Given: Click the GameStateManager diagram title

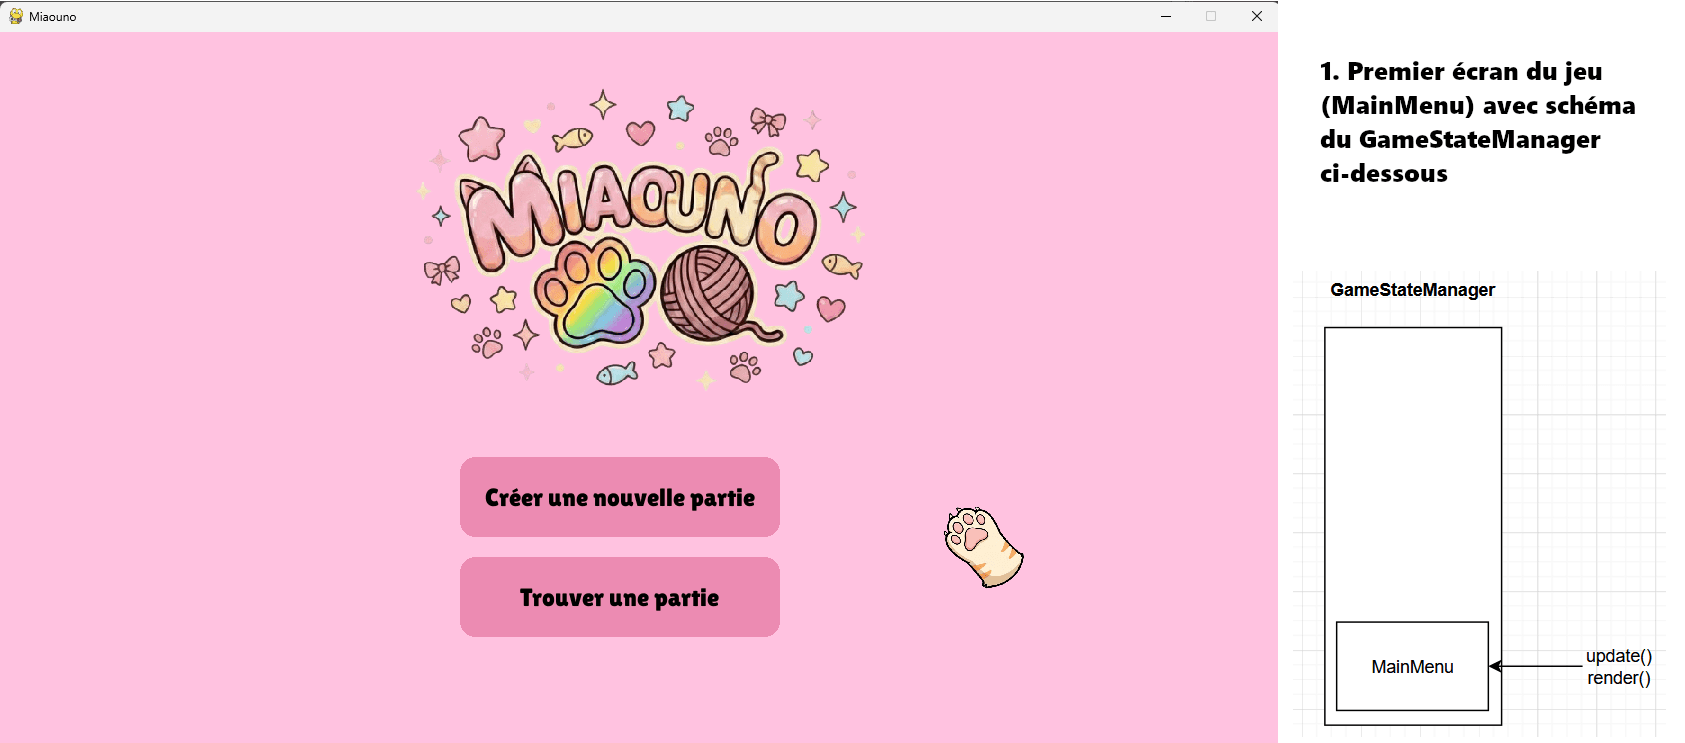Looking at the screenshot, I should 1412,290.
